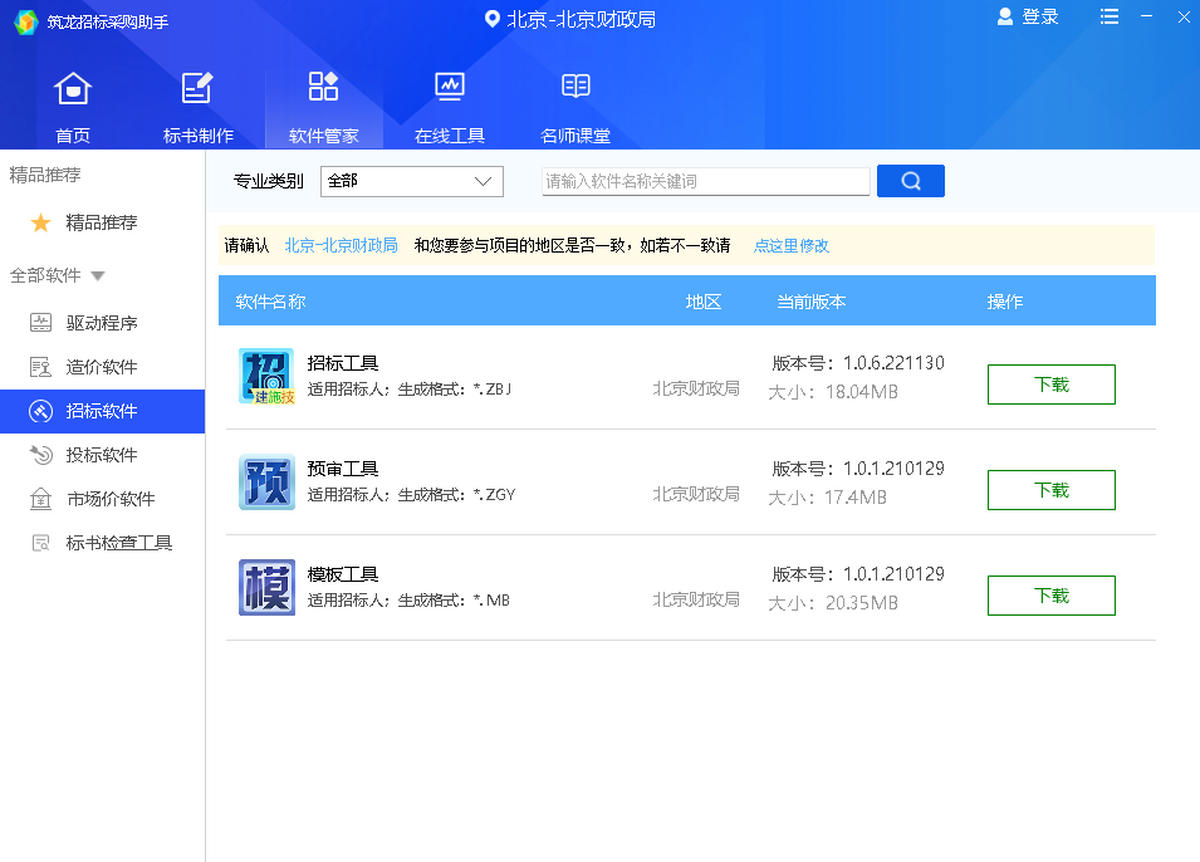Select 市场价软件 in the sidebar

pos(102,499)
